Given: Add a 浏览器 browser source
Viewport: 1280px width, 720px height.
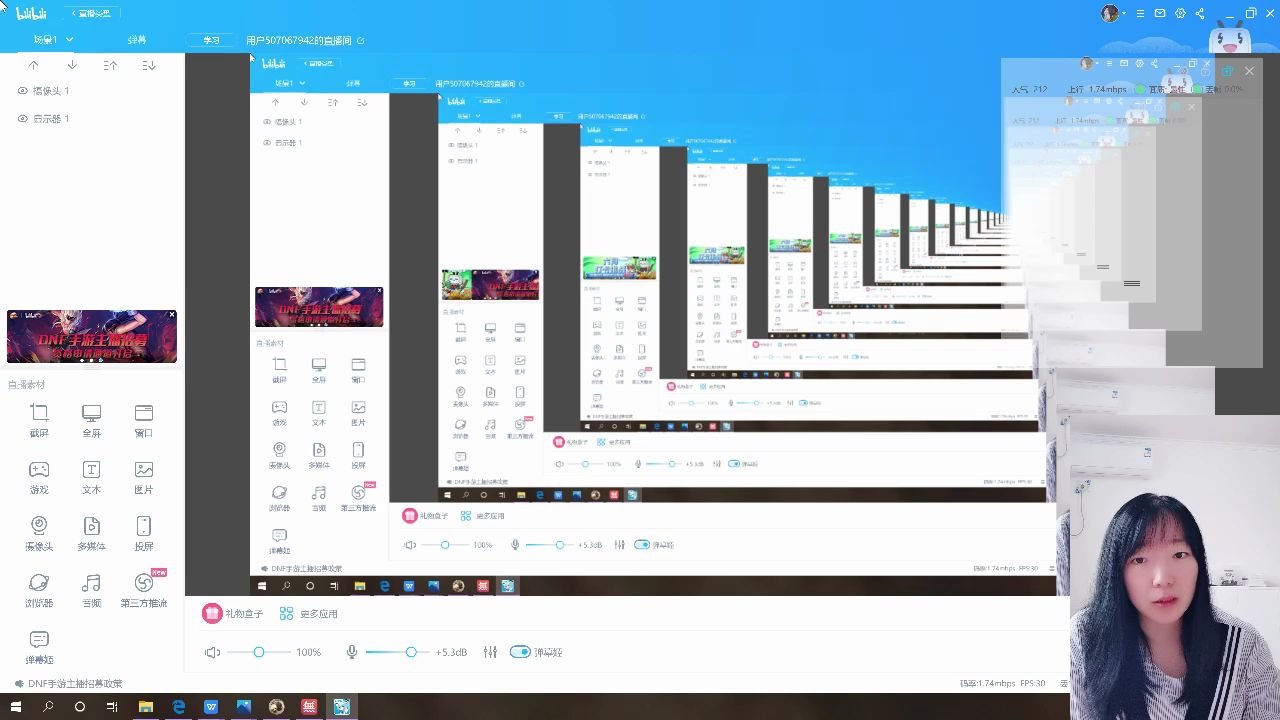Looking at the screenshot, I should click(39, 590).
